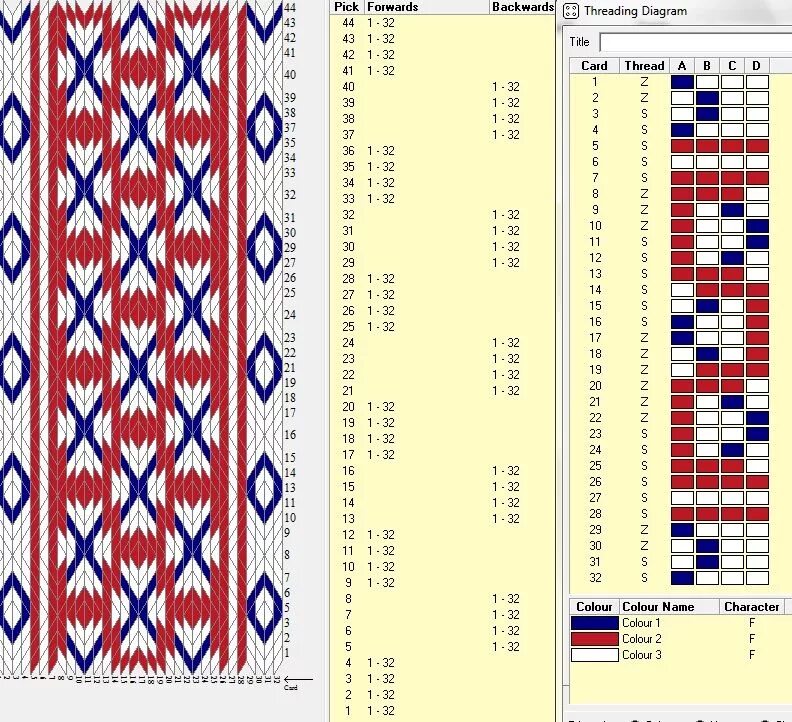
Task: Click the S thread direction of card 4
Action: (x=644, y=130)
